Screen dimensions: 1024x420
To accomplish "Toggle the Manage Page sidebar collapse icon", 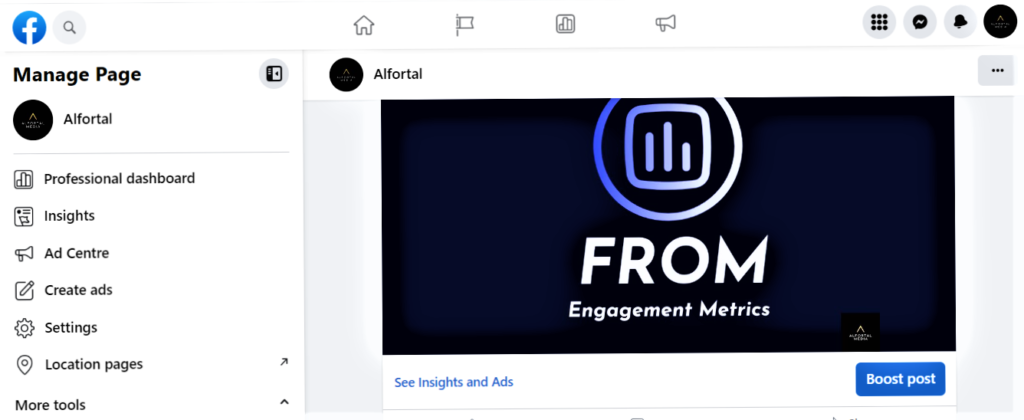I will [x=274, y=74].
